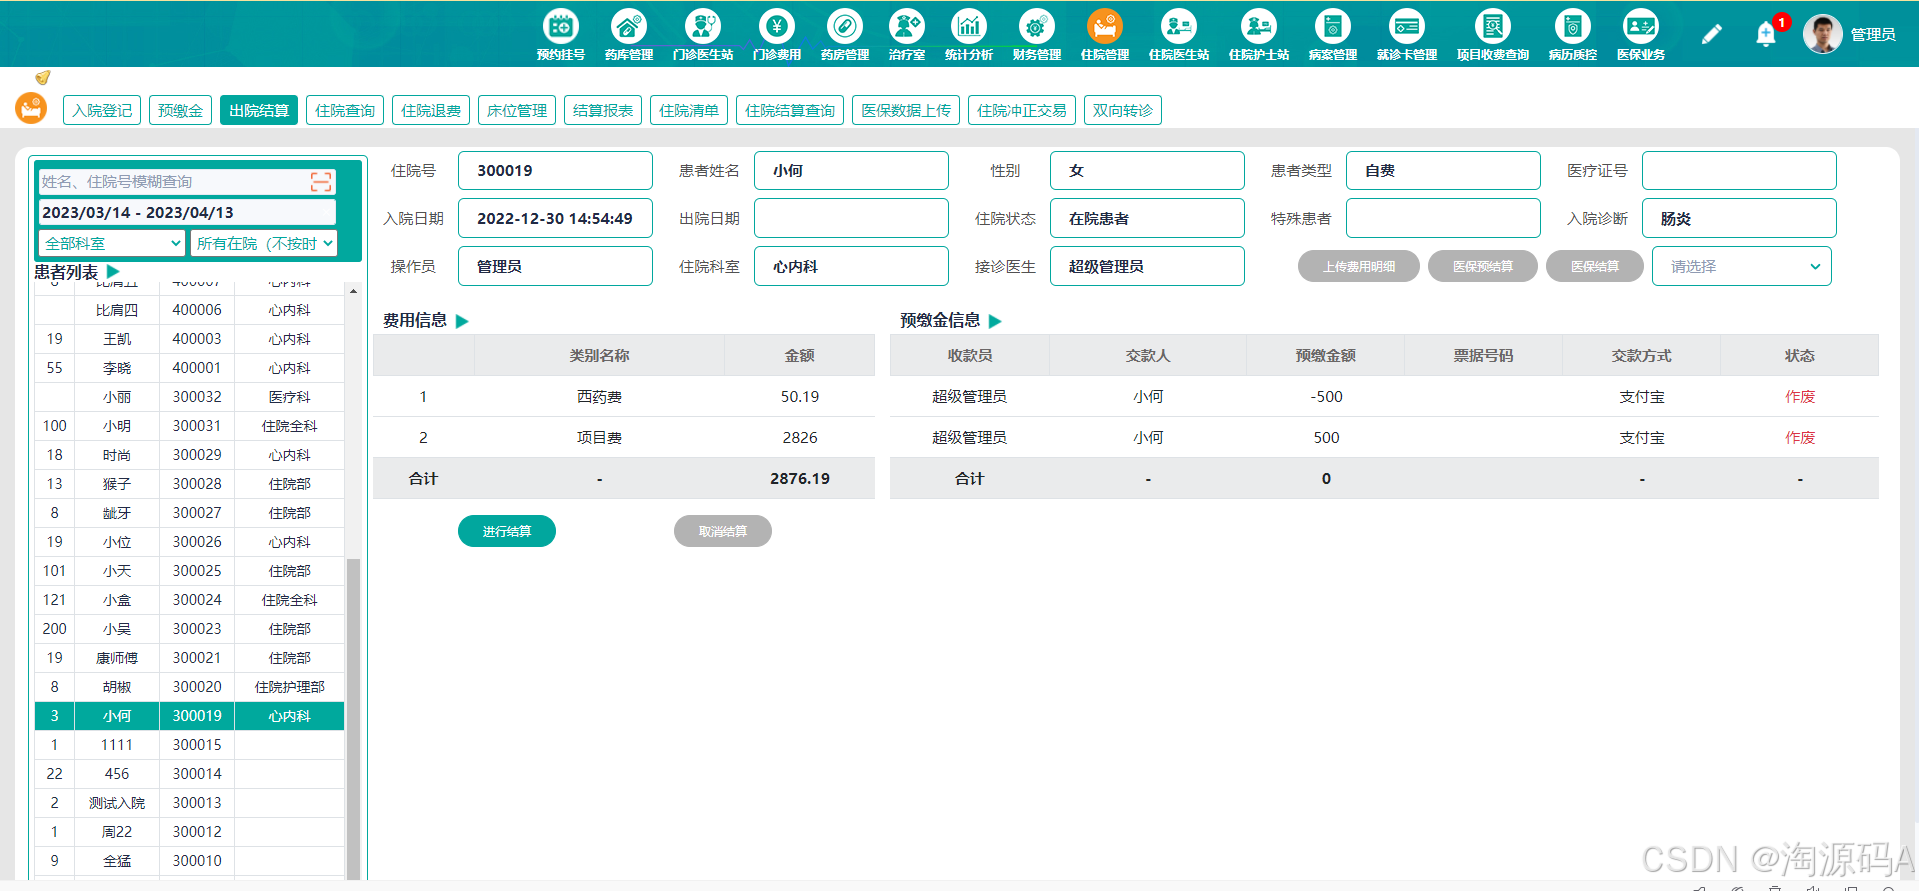Click the 西药费 fee row
The image size is (1919, 891).
click(x=624, y=397)
